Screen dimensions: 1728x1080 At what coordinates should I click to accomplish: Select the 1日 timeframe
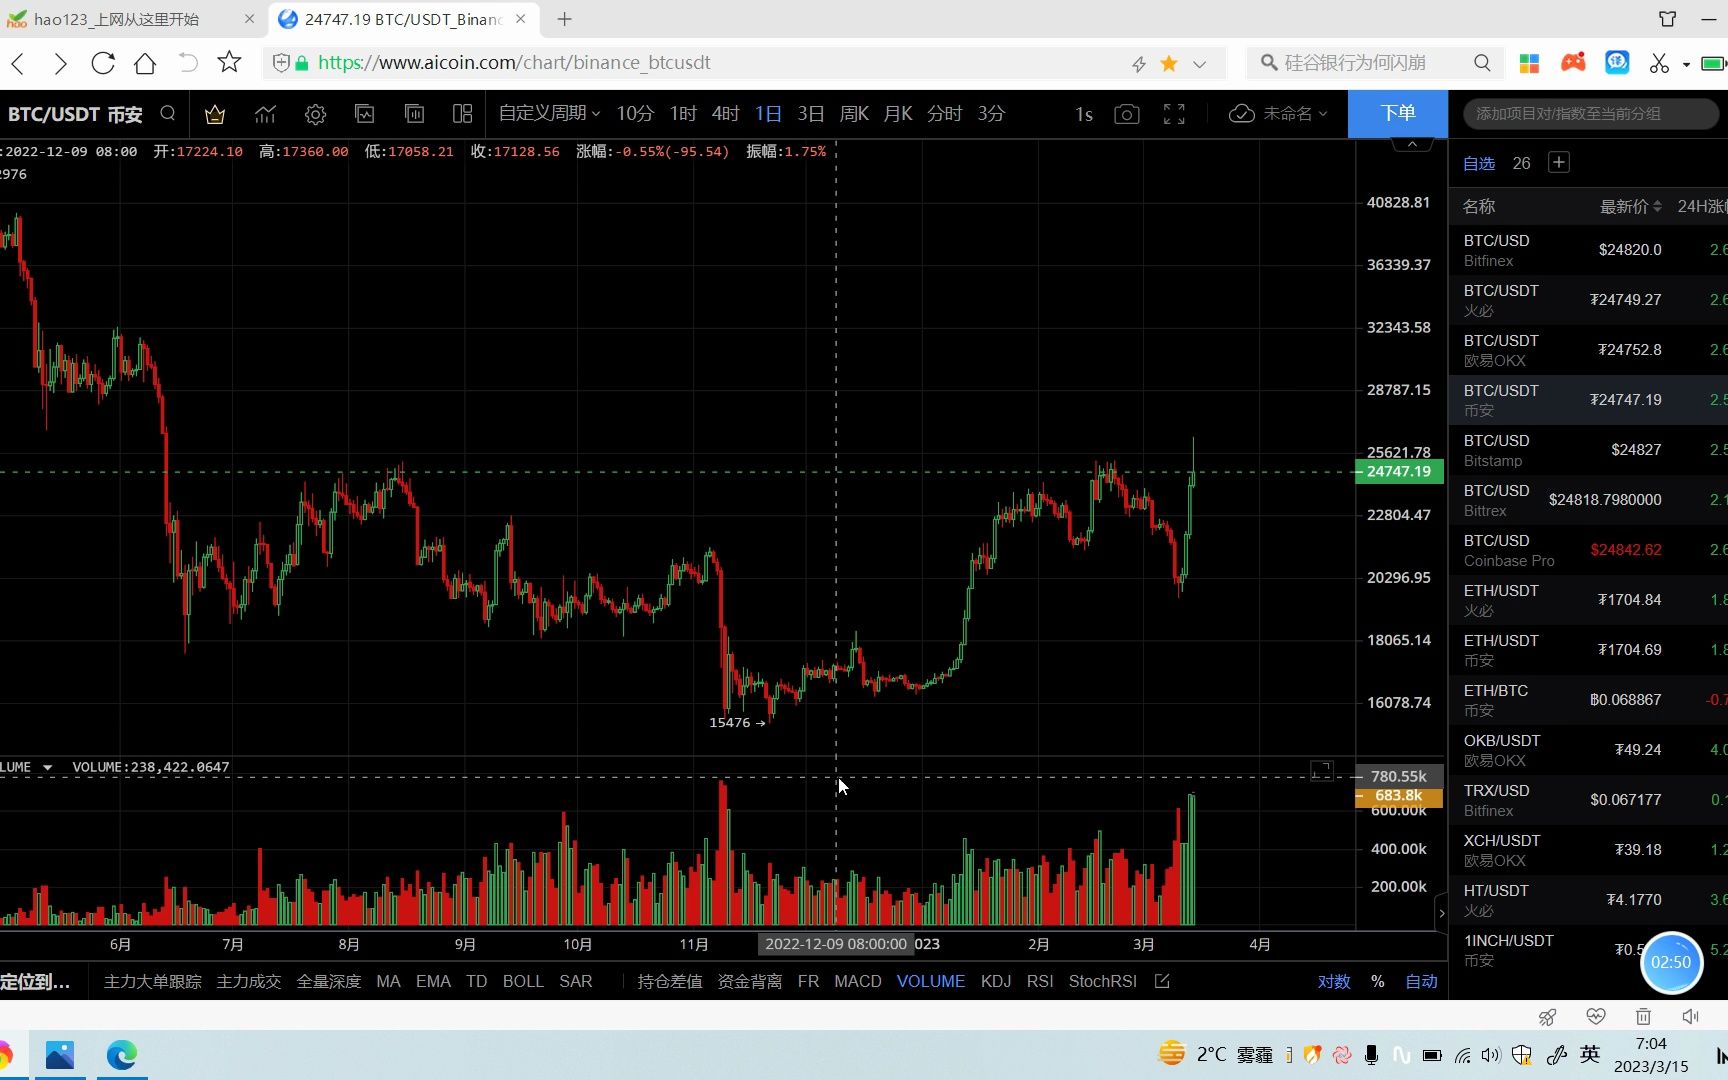click(x=768, y=114)
